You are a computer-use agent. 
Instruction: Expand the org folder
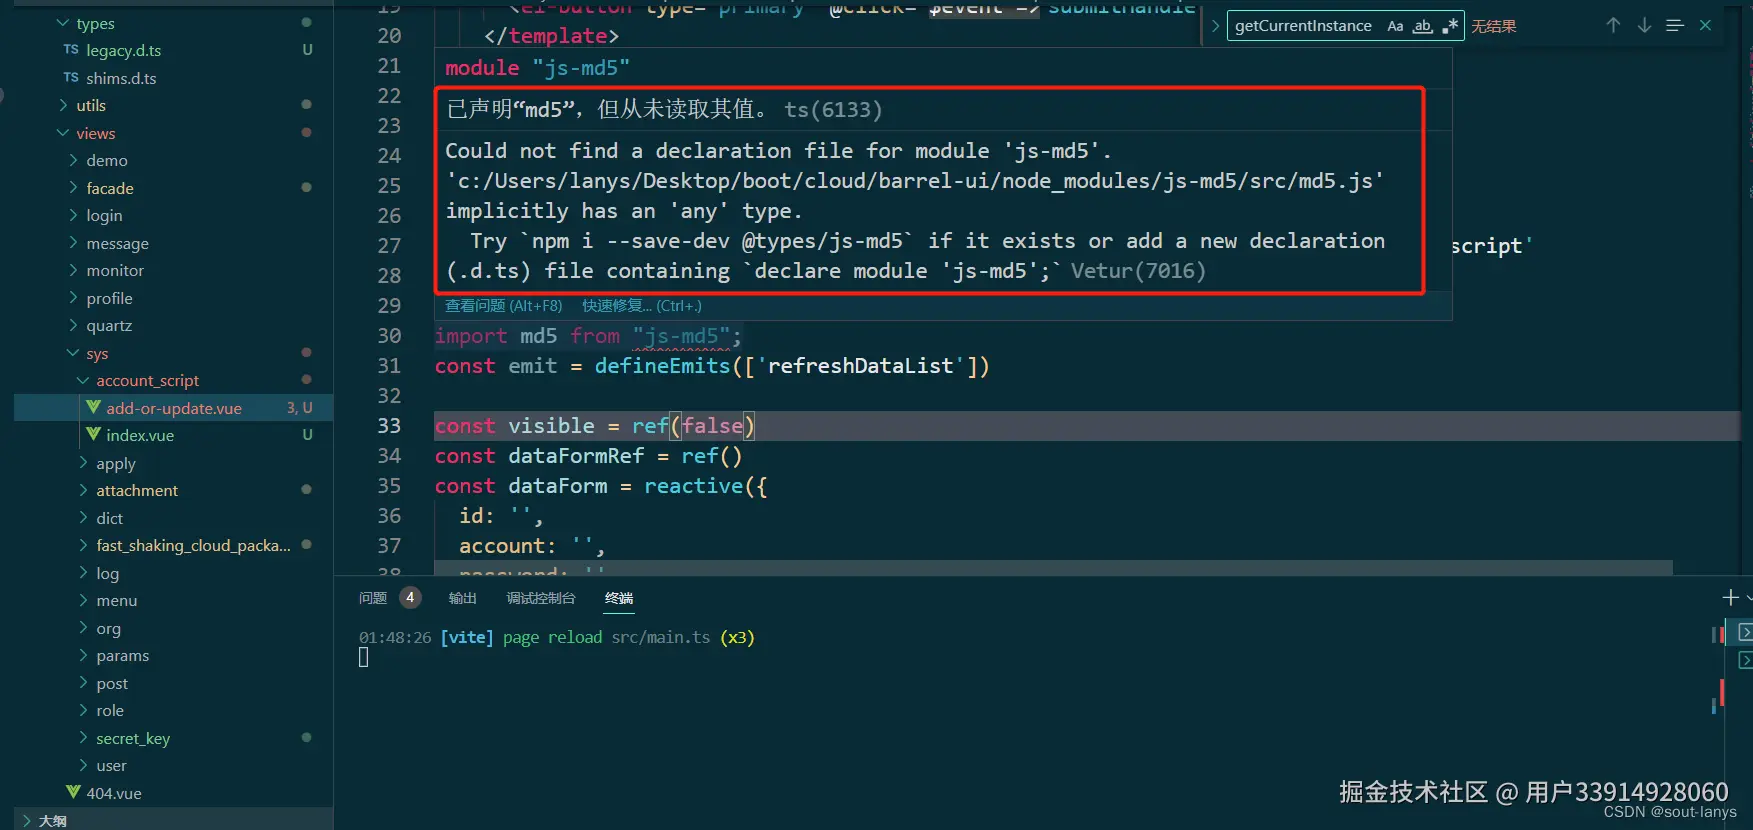coord(108,628)
